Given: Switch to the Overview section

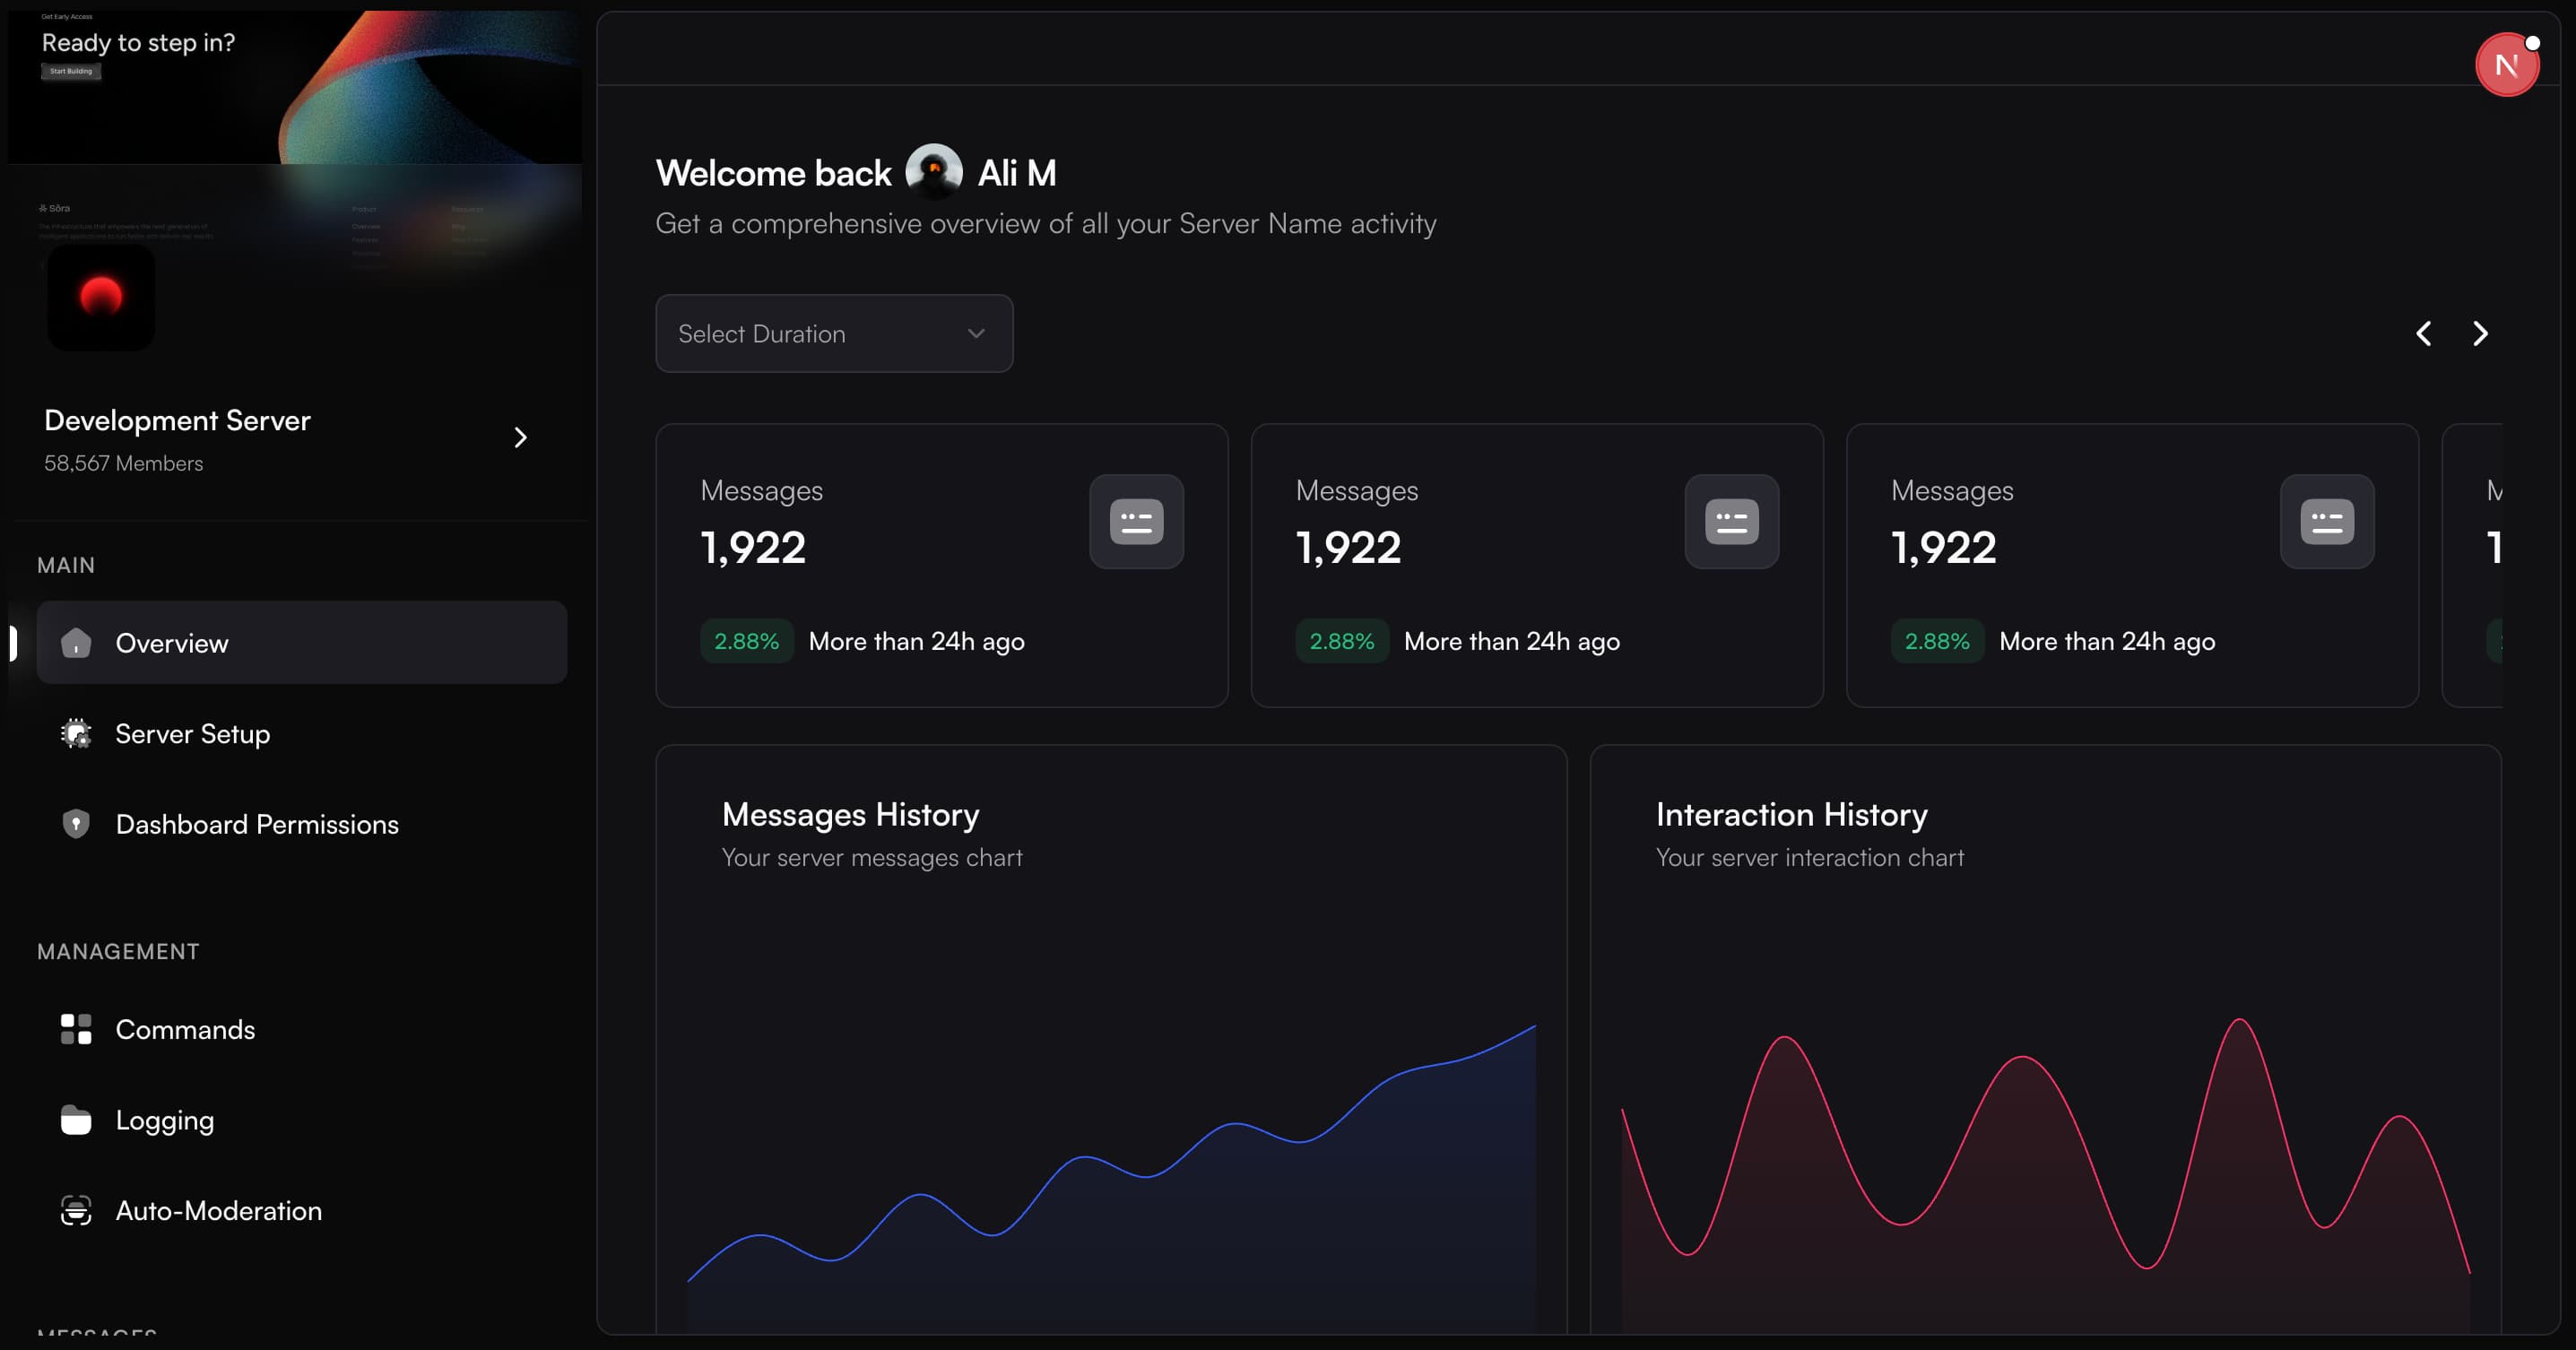Looking at the screenshot, I should point(173,643).
